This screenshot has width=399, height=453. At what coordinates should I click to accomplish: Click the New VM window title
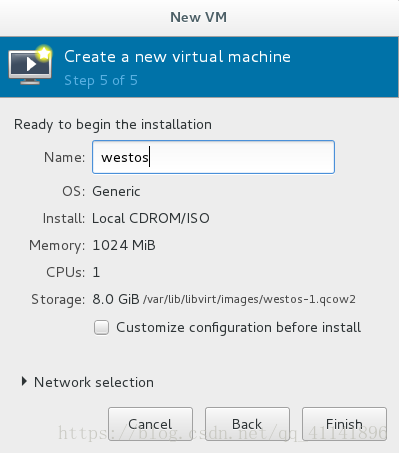199,17
